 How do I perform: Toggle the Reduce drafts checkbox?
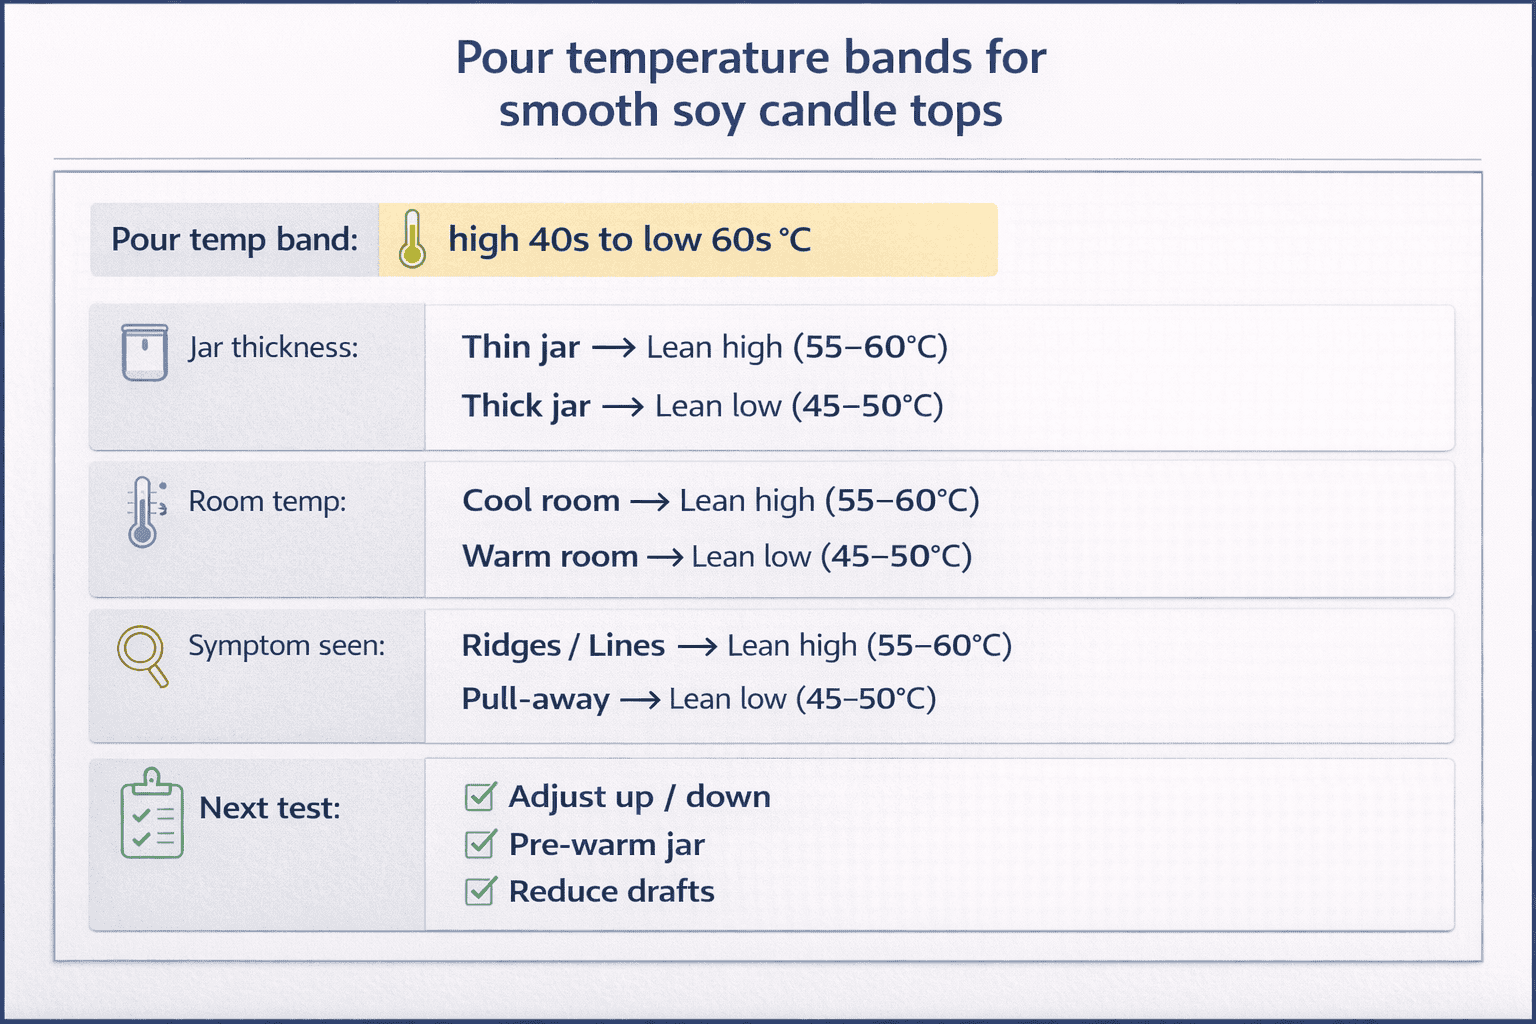pyautogui.click(x=480, y=891)
